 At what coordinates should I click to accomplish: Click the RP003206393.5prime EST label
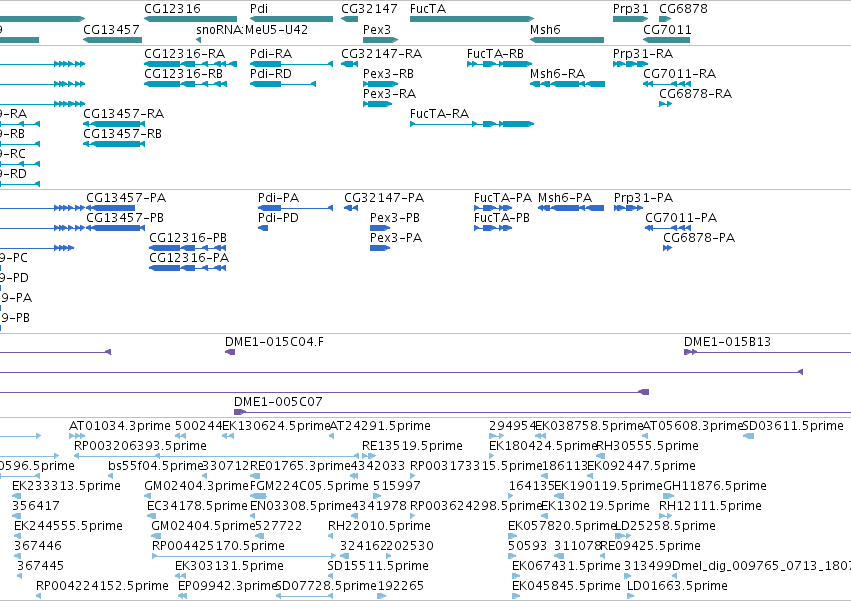coord(140,446)
